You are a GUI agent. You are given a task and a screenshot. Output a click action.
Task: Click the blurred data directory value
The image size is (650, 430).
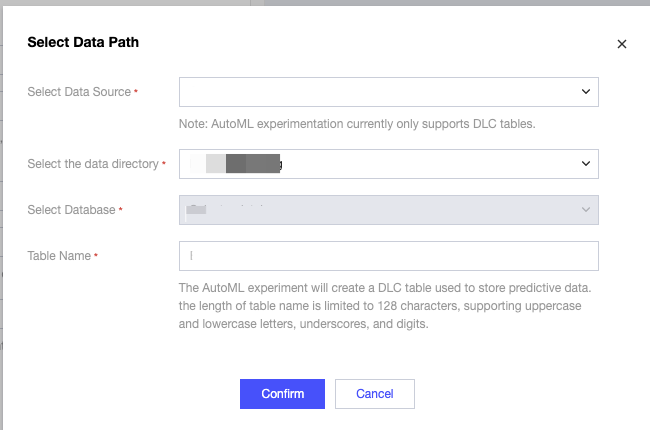pyautogui.click(x=238, y=163)
